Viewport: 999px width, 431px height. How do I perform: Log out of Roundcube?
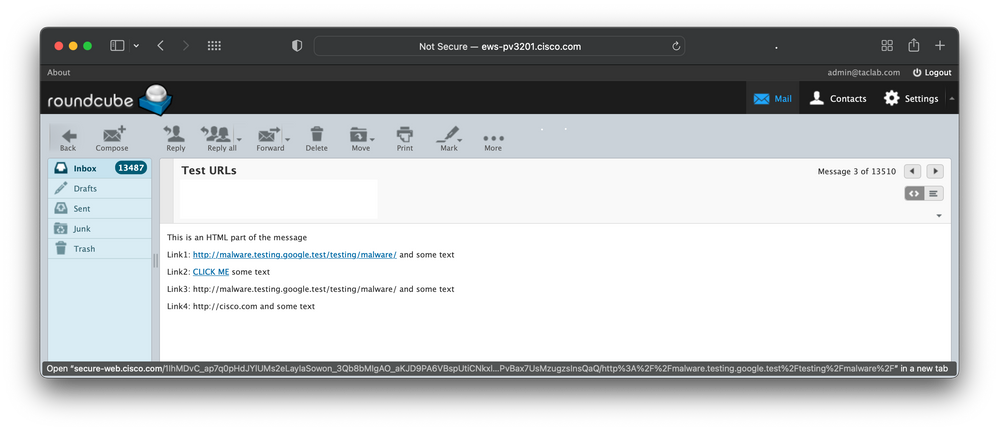pyautogui.click(x=932, y=73)
